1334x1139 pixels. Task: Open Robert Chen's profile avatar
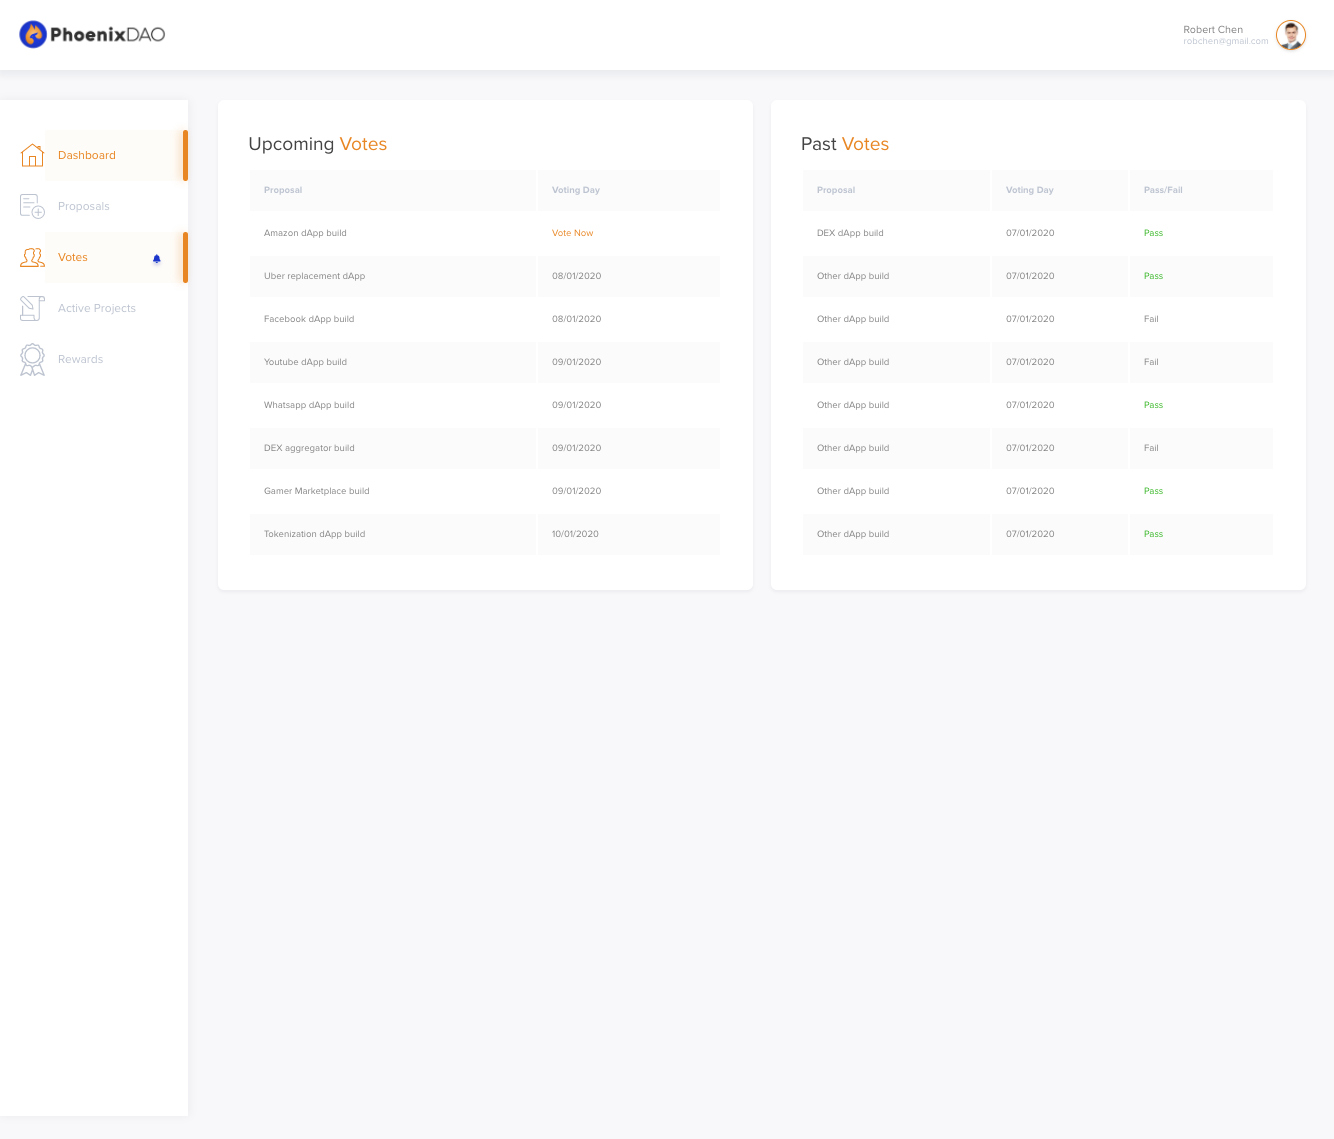1291,35
